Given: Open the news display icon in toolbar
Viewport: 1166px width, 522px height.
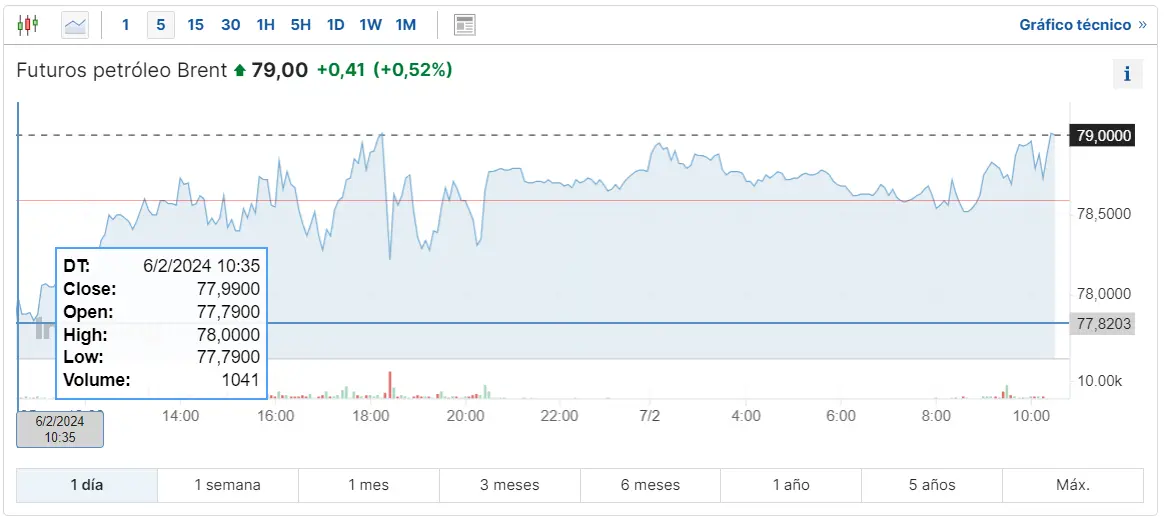Looking at the screenshot, I should (464, 24).
